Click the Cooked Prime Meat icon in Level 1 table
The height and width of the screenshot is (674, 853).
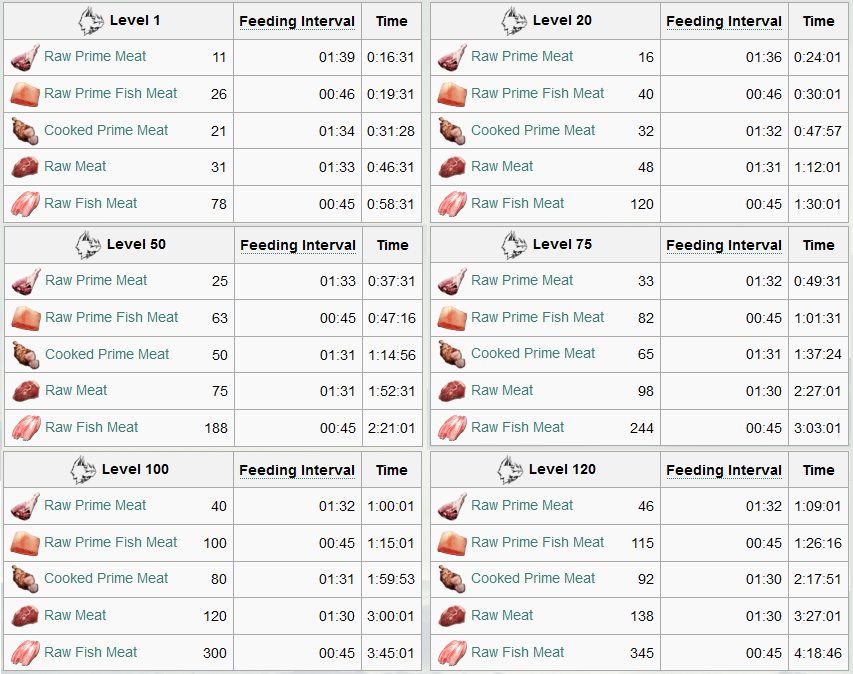25,132
